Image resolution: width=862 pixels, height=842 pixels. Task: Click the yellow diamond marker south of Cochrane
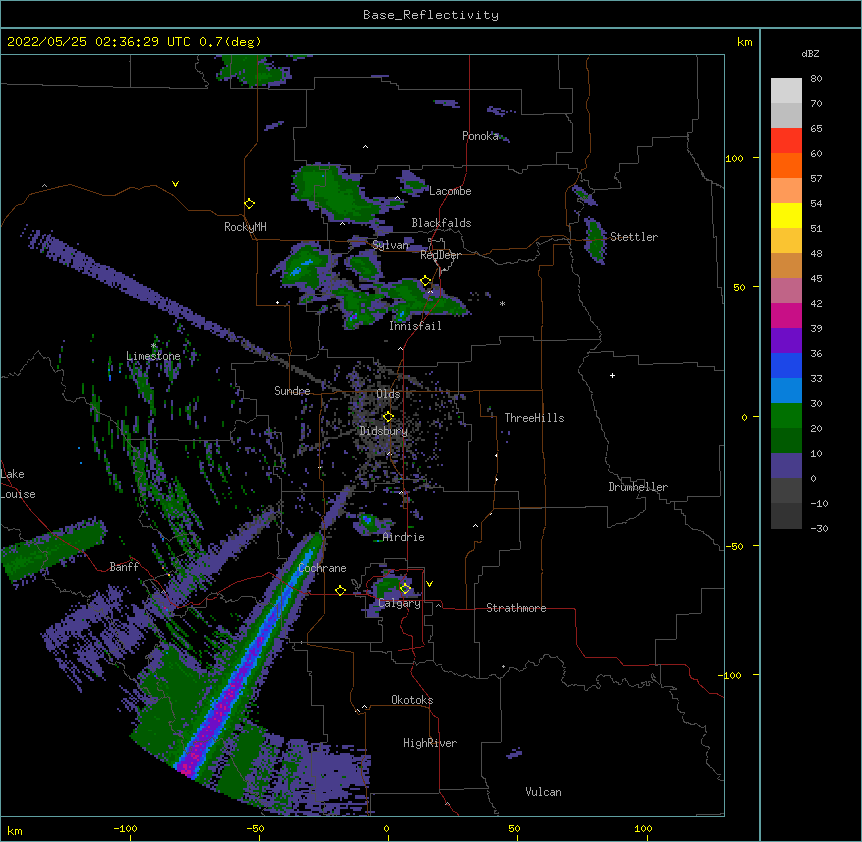point(340,590)
